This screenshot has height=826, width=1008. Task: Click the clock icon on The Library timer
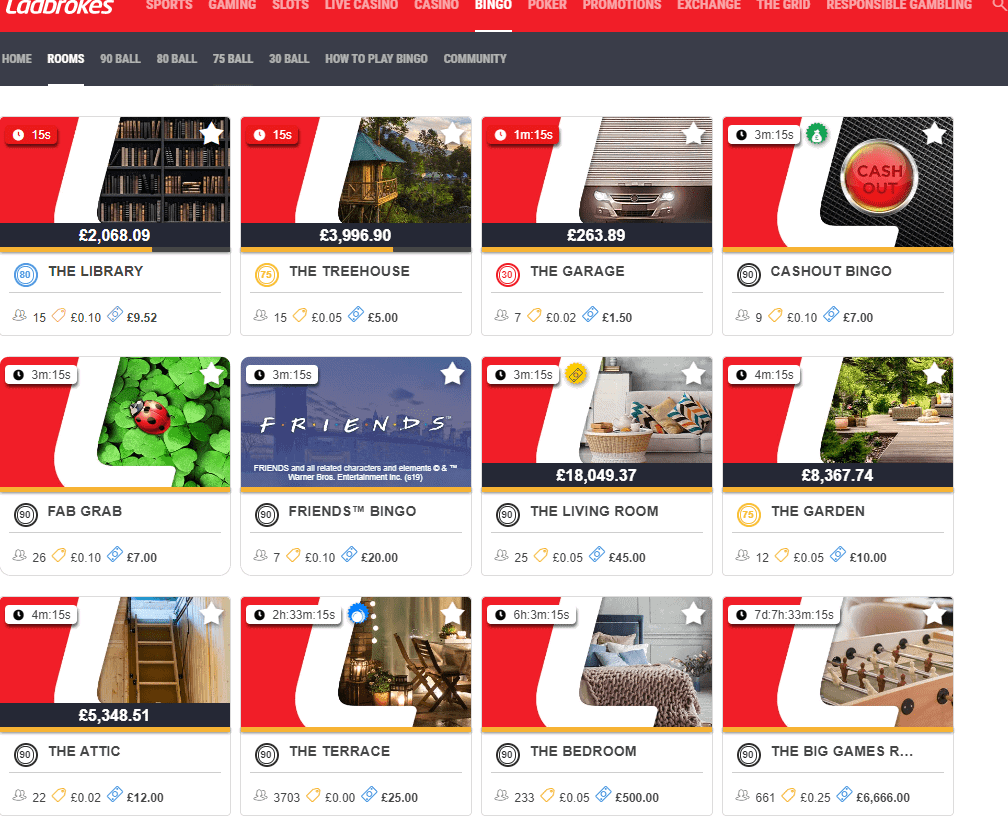pos(19,135)
